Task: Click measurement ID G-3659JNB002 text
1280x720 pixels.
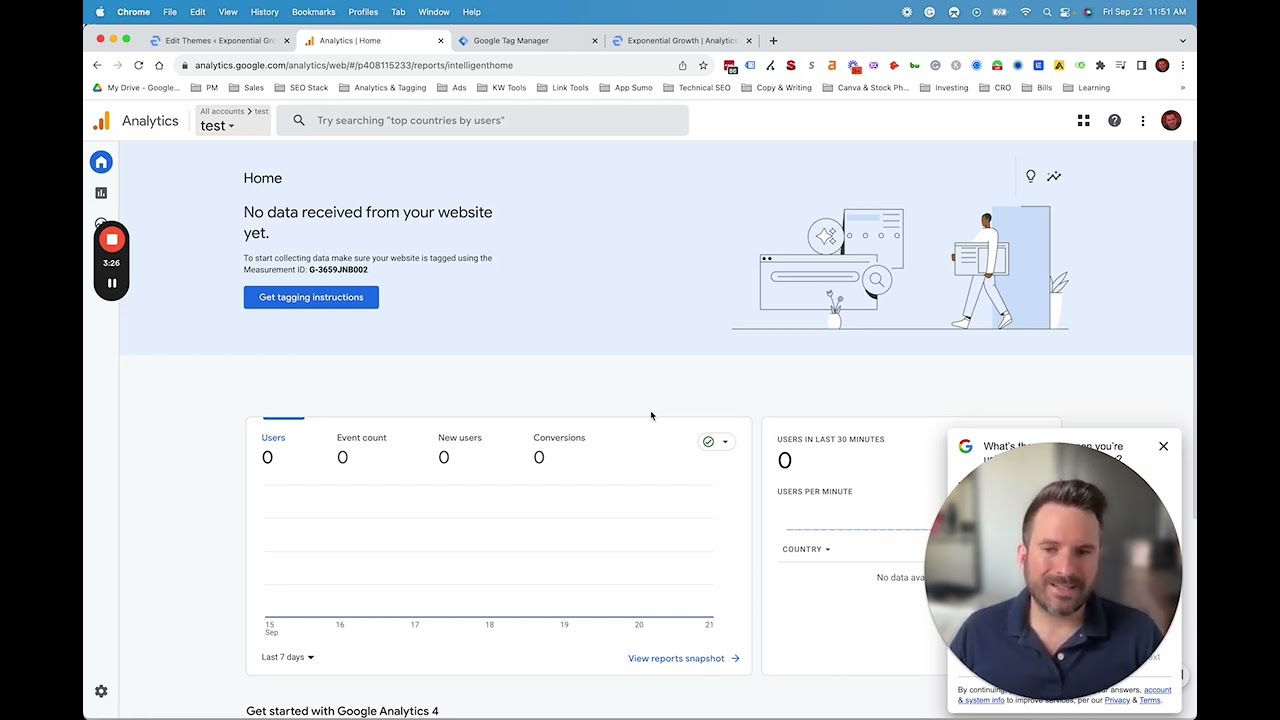Action: point(338,270)
